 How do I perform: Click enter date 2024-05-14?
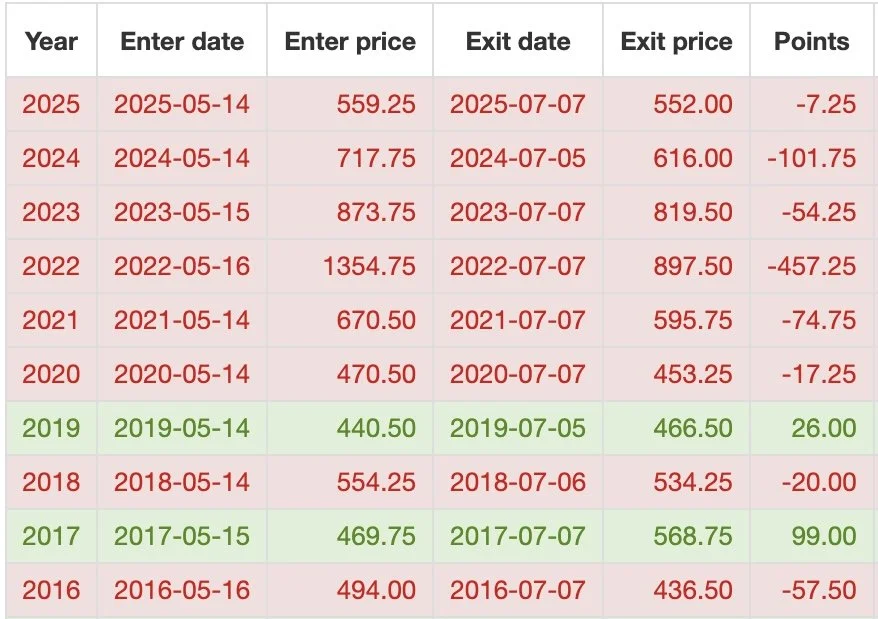coord(182,158)
